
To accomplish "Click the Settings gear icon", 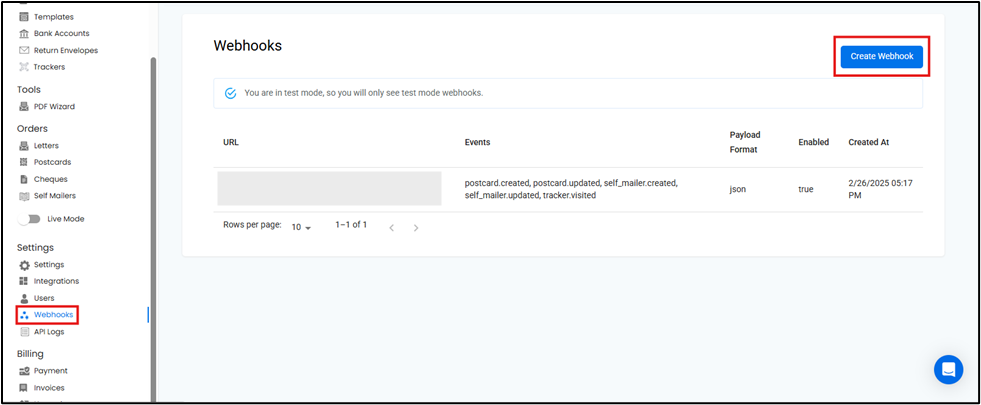I will 24,265.
